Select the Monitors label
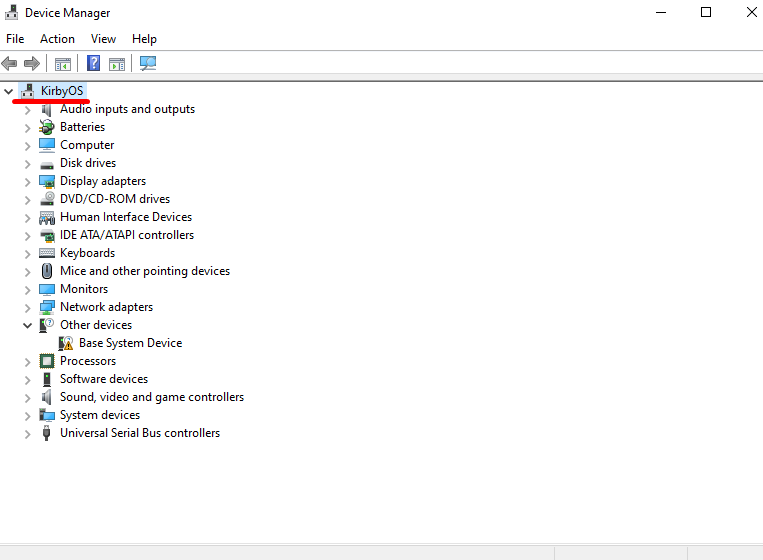Image resolution: width=763 pixels, height=560 pixels. pyautogui.click(x=84, y=289)
